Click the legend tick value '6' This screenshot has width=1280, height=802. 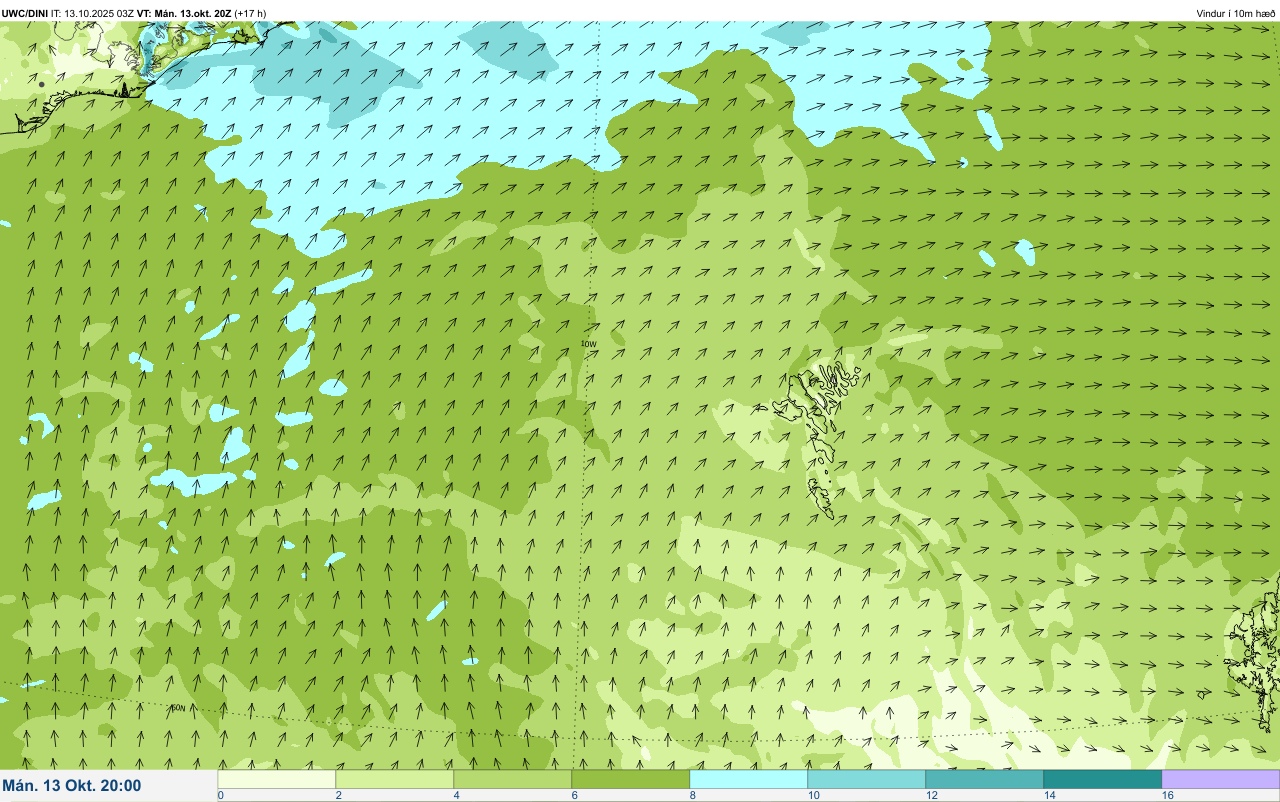574,795
